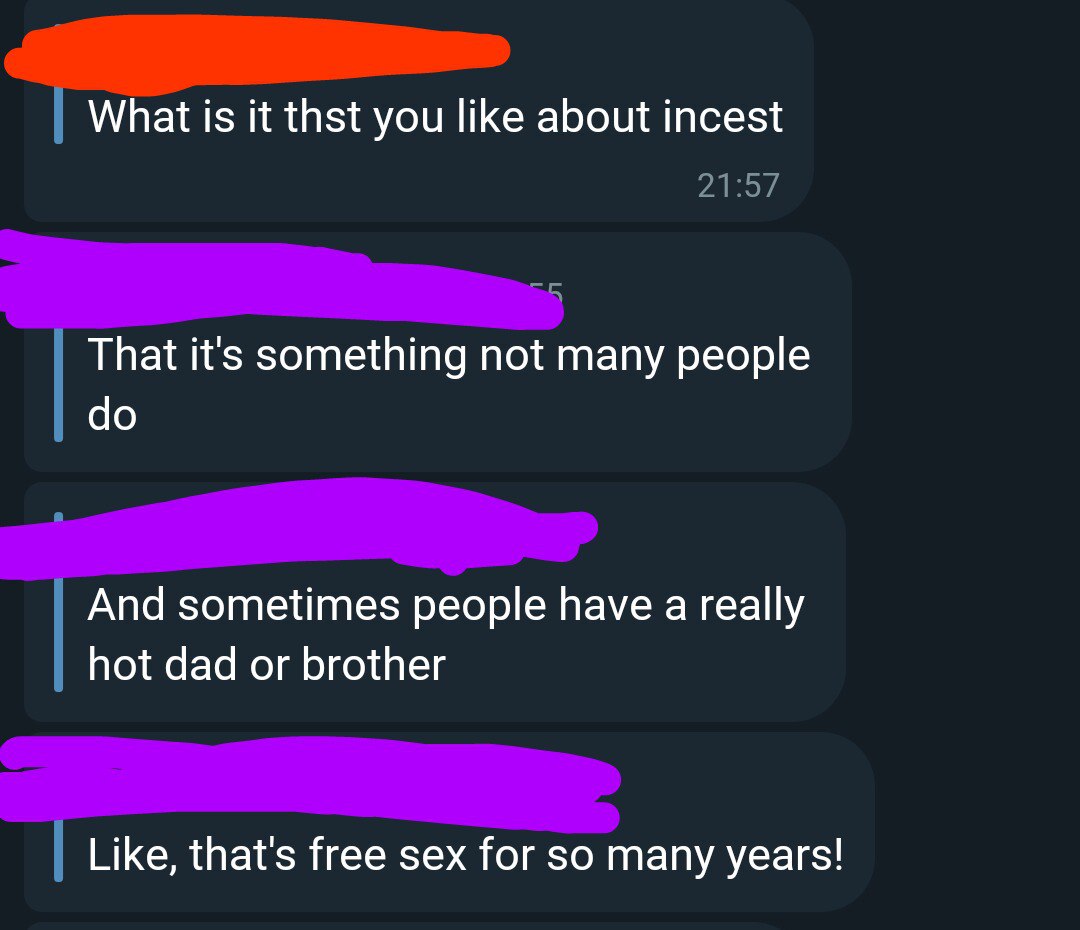Select the "That it's something not many people" text

448,356
